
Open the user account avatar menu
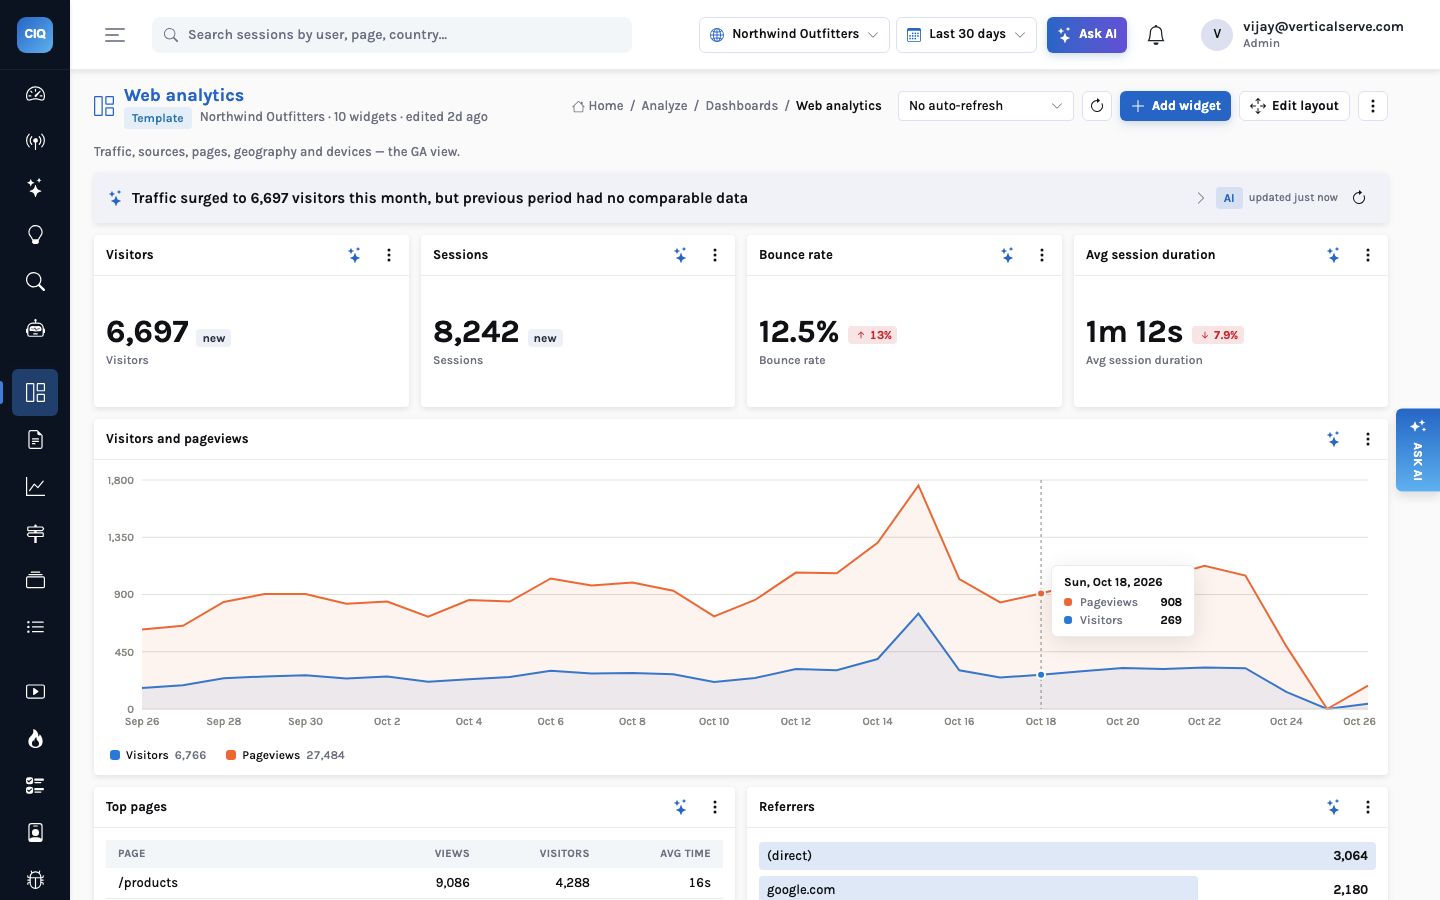(1217, 35)
